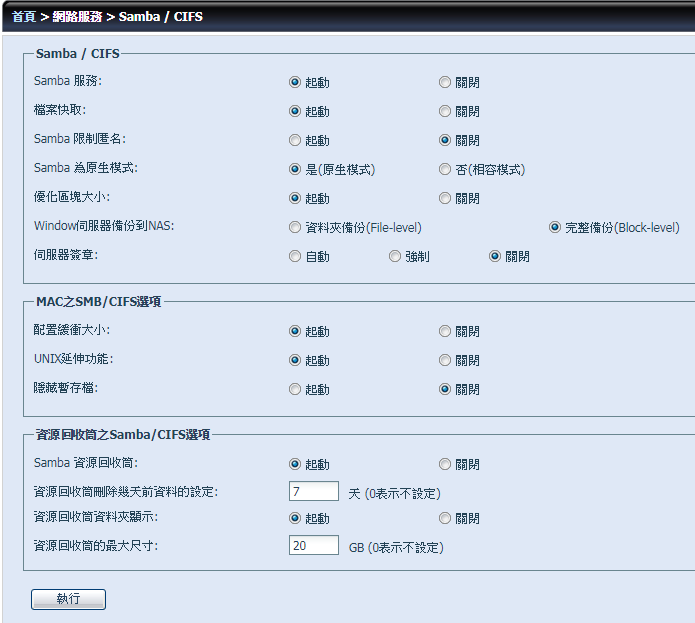695x623 pixels.
Task: Click Window伺服器備份到NAS label
Action: (104, 226)
